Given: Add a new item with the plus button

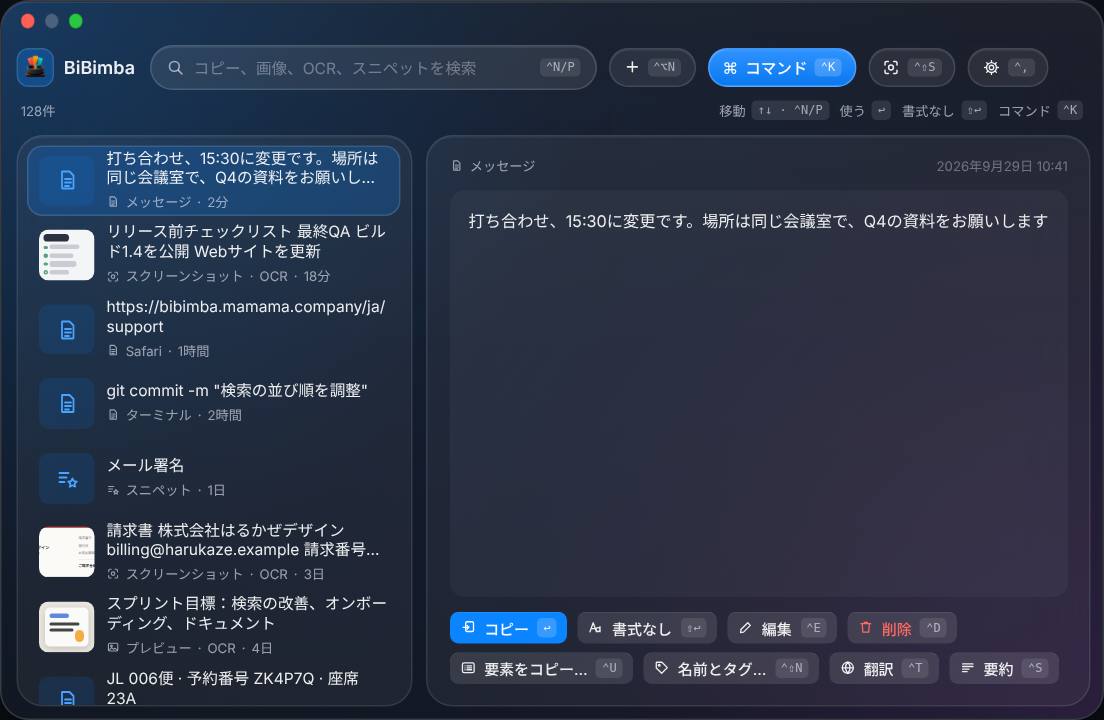Looking at the screenshot, I should (652, 68).
